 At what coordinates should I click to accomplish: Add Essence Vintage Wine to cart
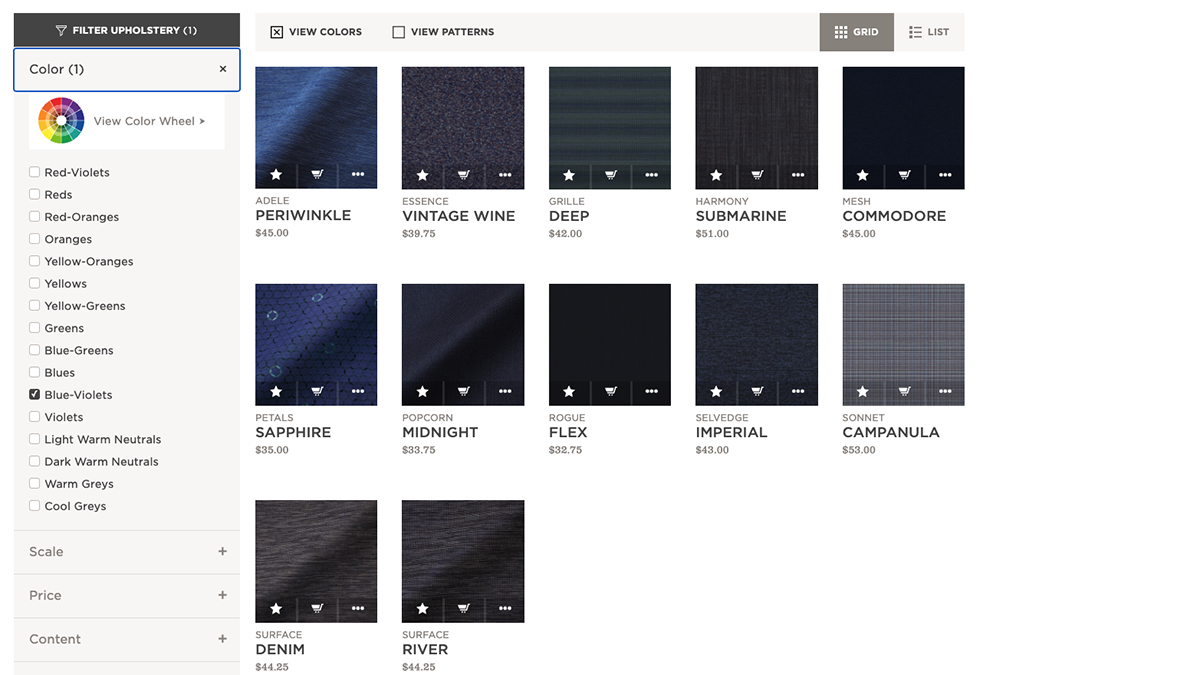(x=464, y=175)
